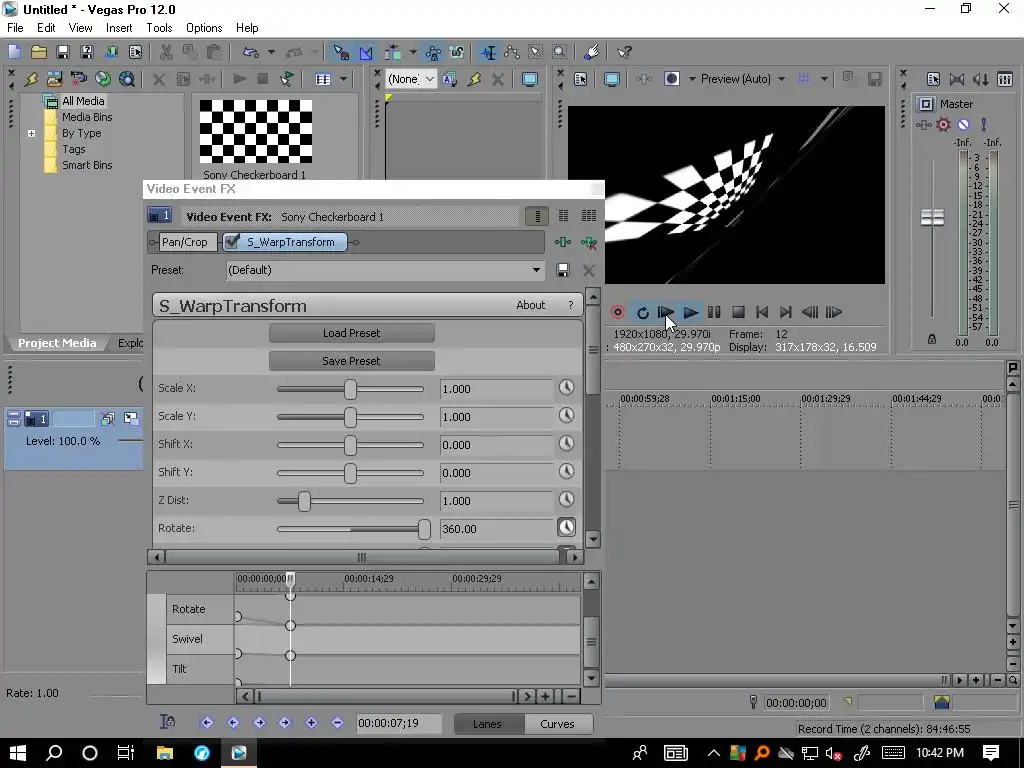The image size is (1024, 768).
Task: Click Split Screen View icon in preview
Action: 672,79
